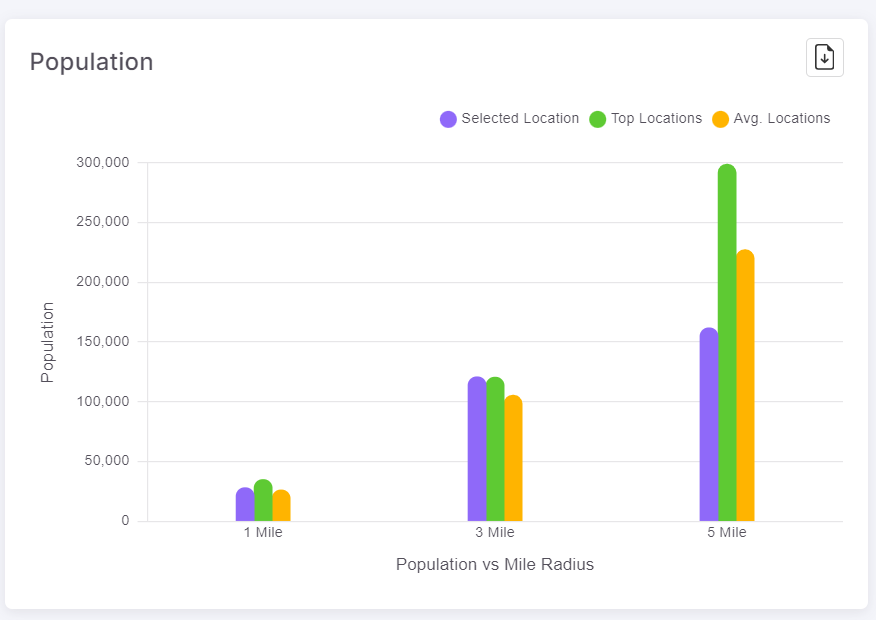Toggle the Selected Location series label
This screenshot has width=876, height=620.
(520, 118)
